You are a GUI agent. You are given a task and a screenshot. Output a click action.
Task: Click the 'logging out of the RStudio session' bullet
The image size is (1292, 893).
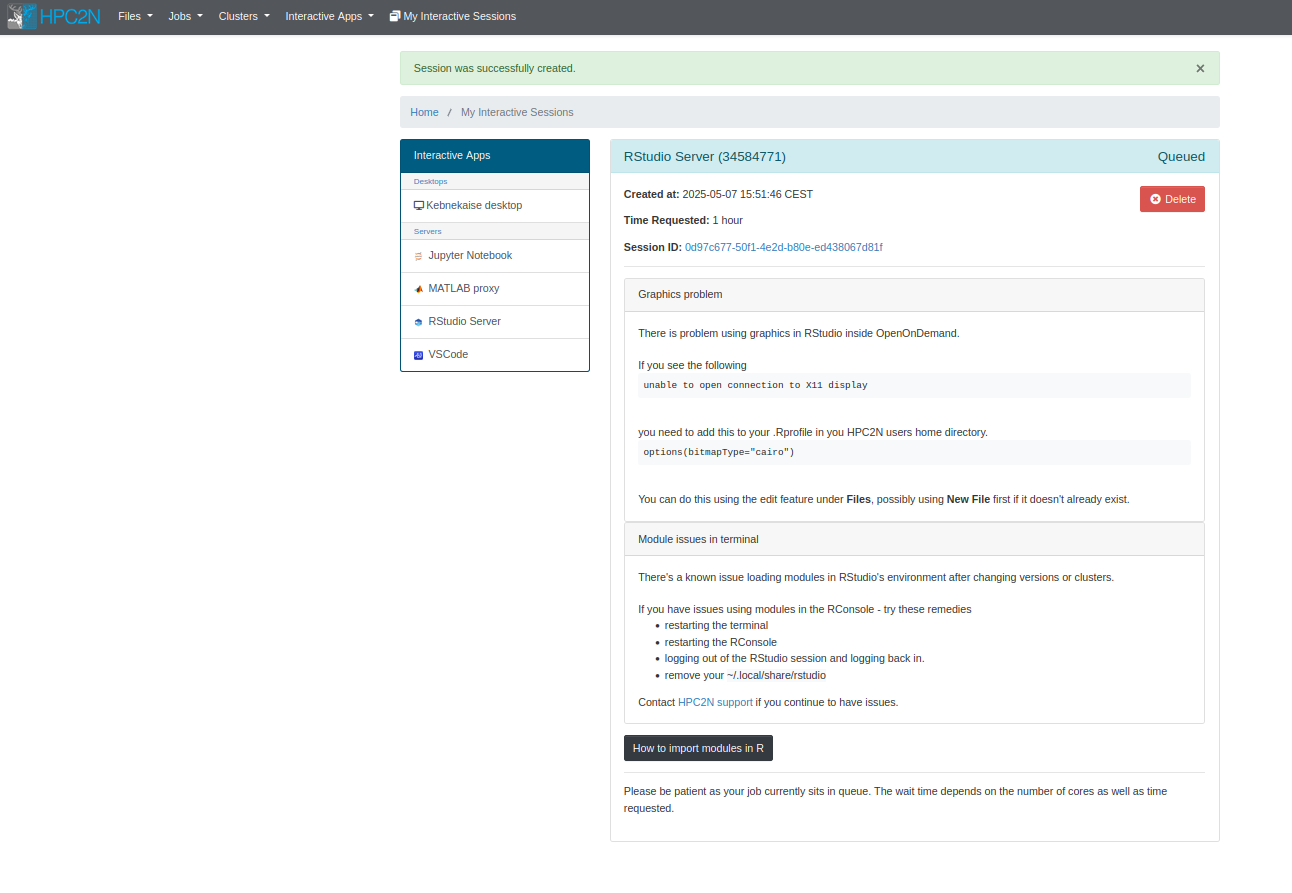point(794,658)
